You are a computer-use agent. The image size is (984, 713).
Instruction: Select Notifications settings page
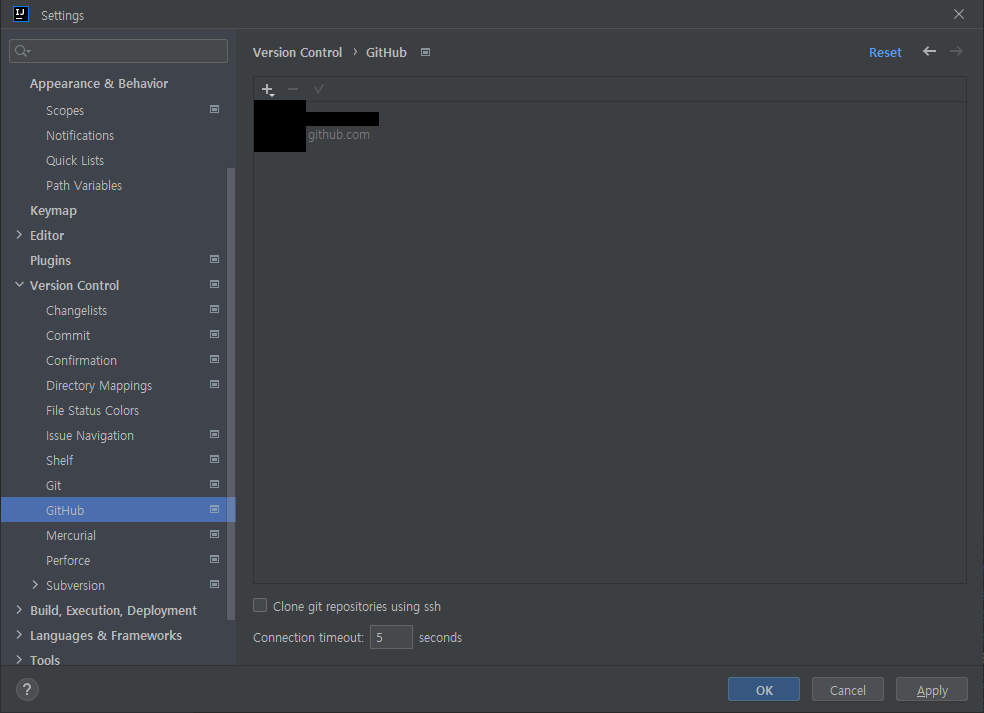coord(80,136)
